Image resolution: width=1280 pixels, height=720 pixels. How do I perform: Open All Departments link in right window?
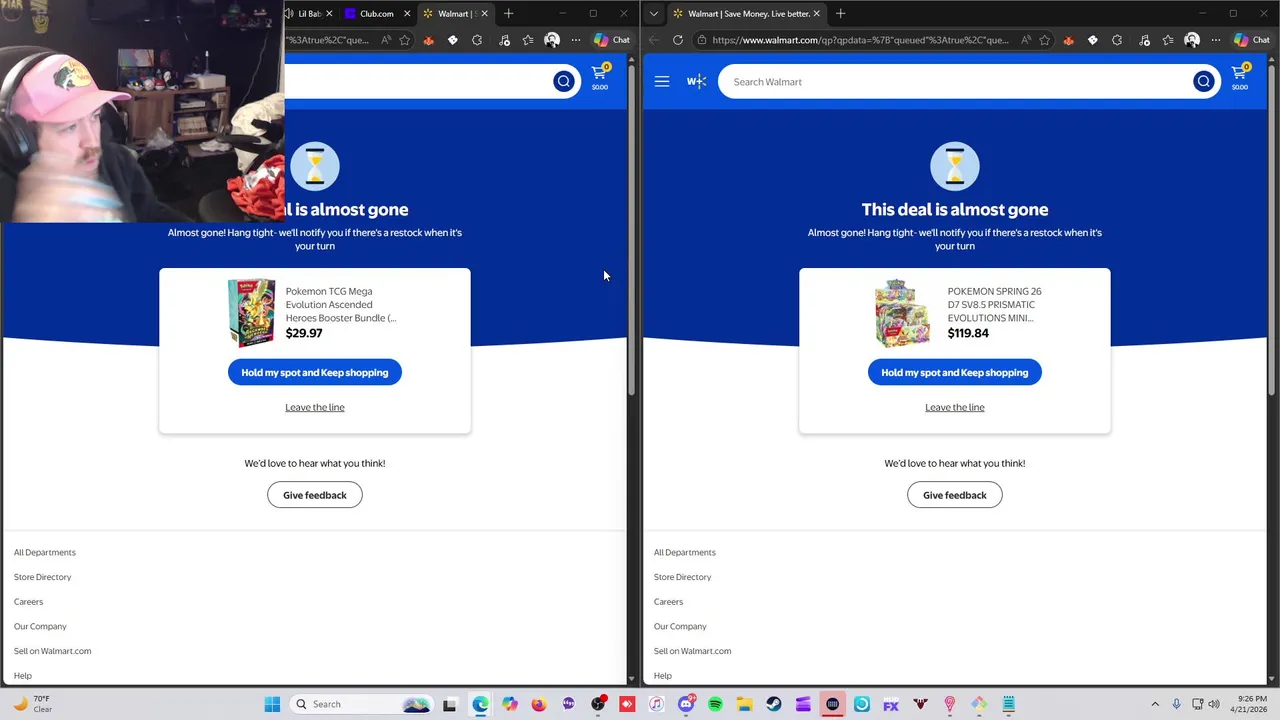pyautogui.click(x=685, y=552)
